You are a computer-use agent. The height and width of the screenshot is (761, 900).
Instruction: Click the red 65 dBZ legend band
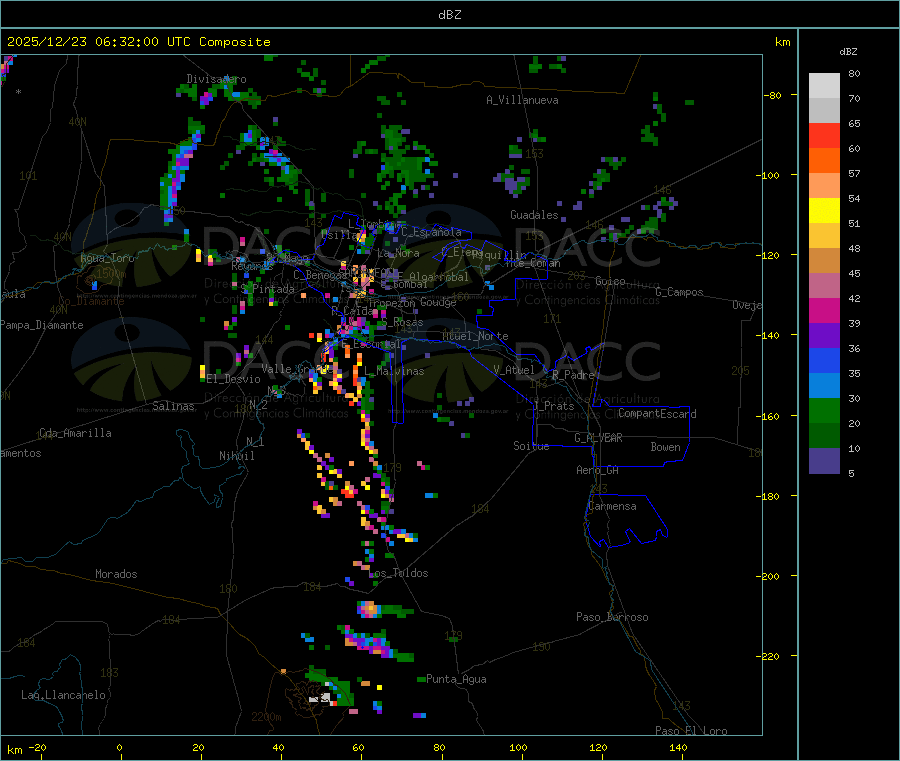[x=824, y=135]
